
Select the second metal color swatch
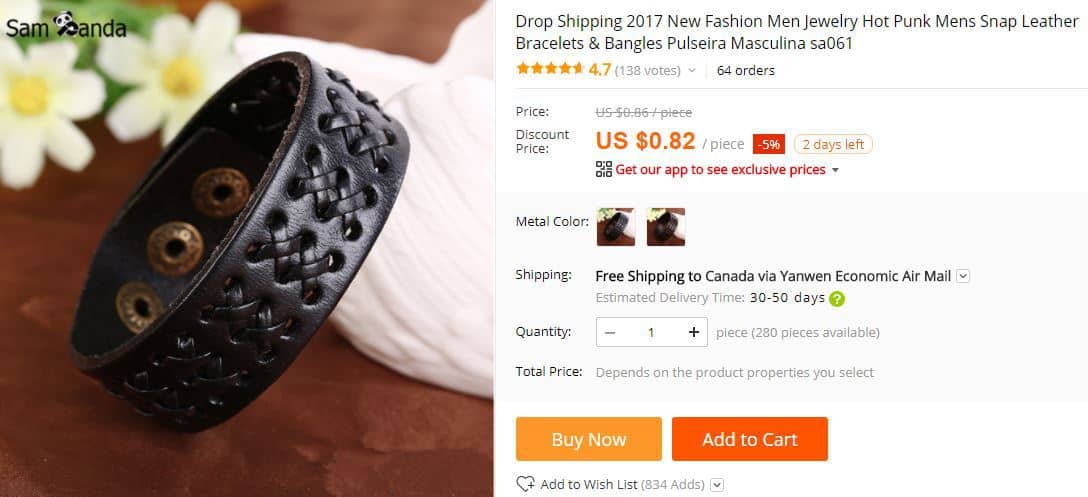click(666, 227)
